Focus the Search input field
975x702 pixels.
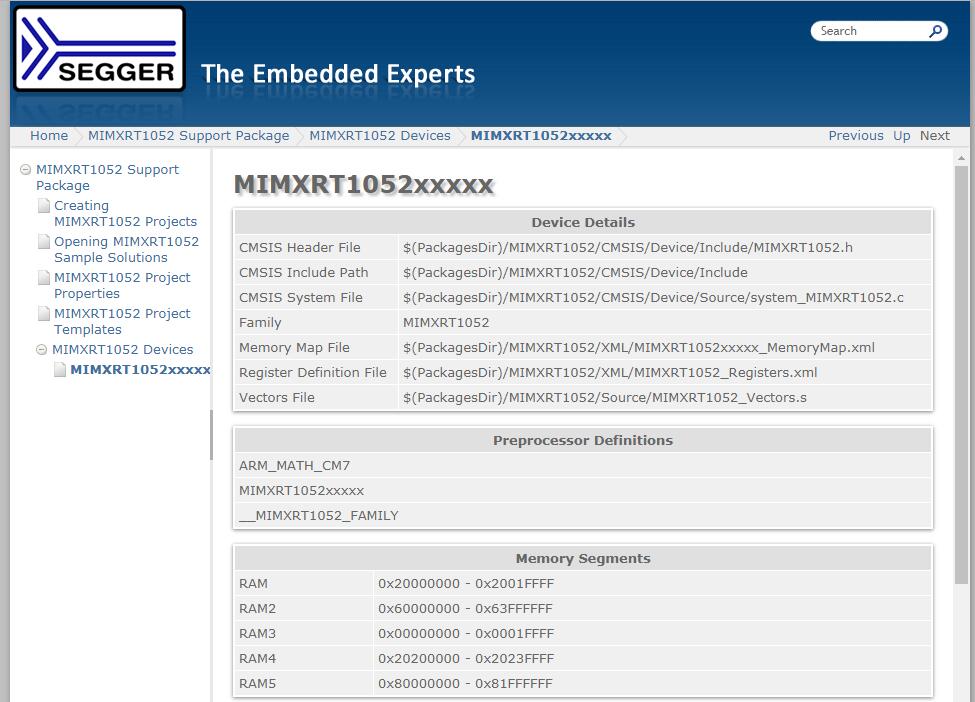click(x=872, y=31)
